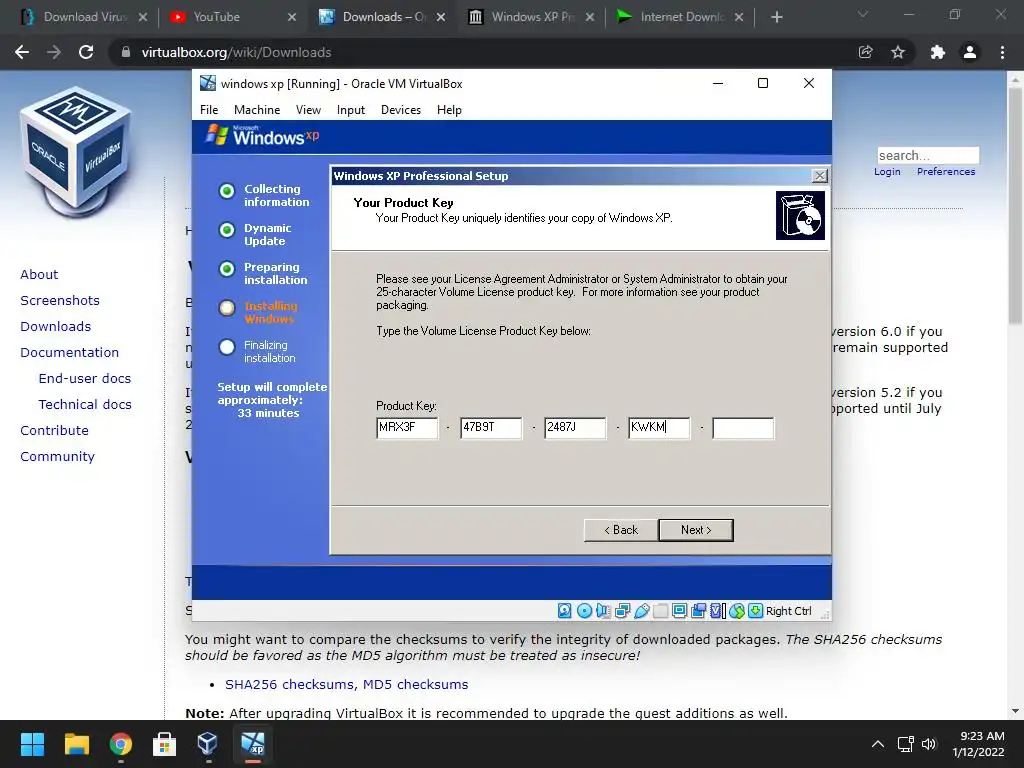
Task: Open the Chrome profile icon
Action: click(970, 52)
